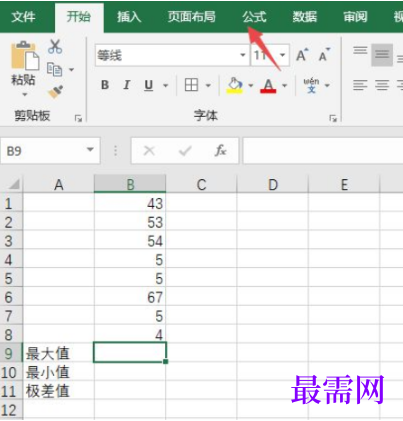Align text to top of cell
This screenshot has width=403, height=421.
(360, 51)
